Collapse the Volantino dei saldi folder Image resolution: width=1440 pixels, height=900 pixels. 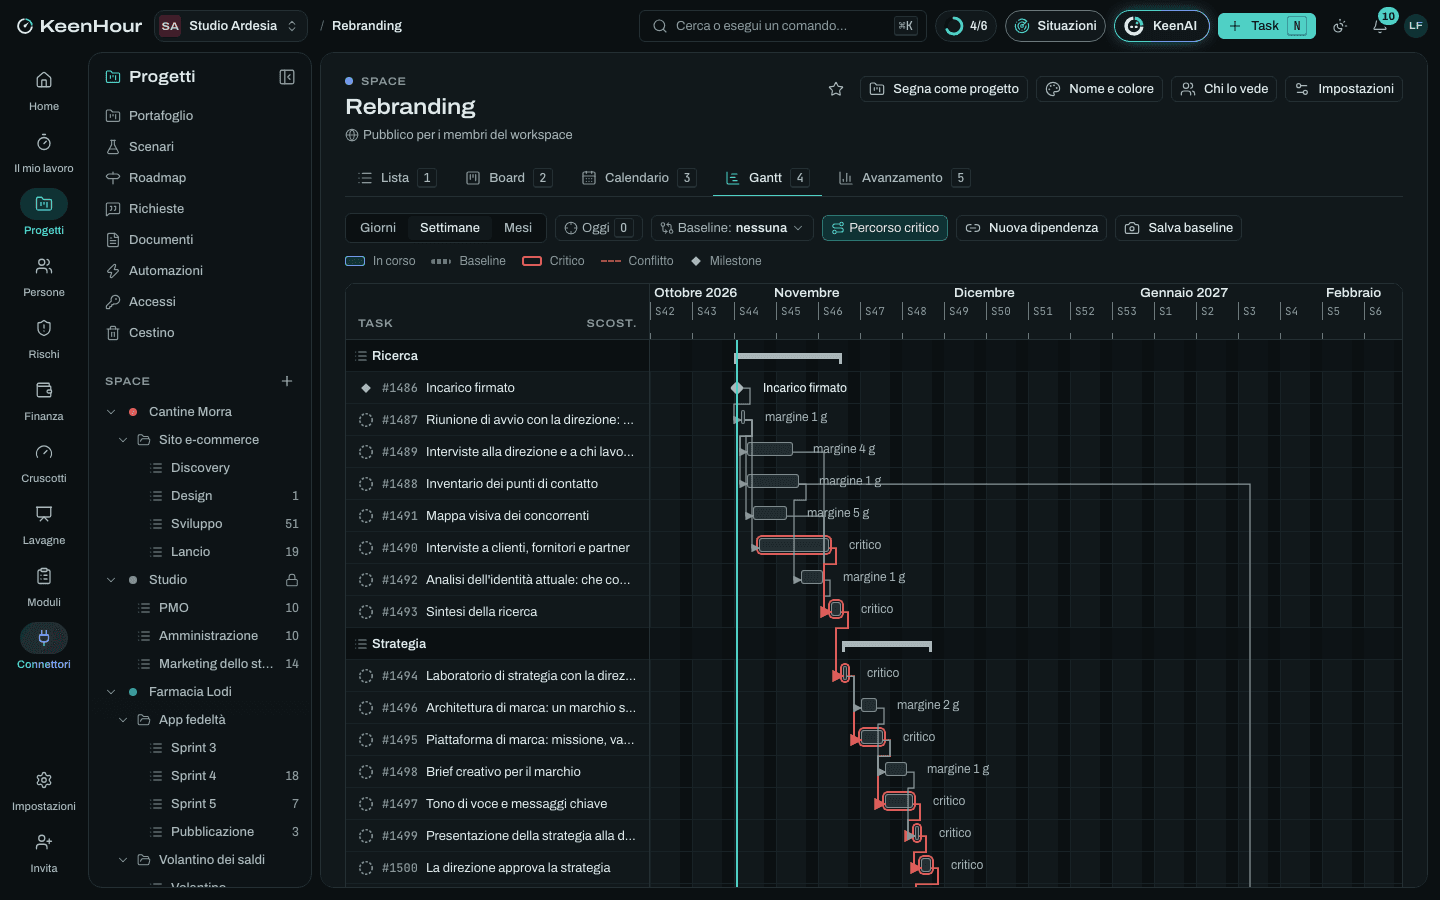[123, 860]
